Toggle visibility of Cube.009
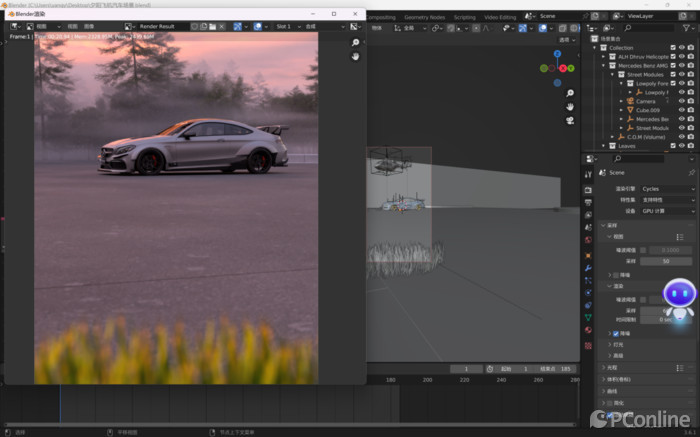Screen dimensions: 700x437 click(x=682, y=110)
